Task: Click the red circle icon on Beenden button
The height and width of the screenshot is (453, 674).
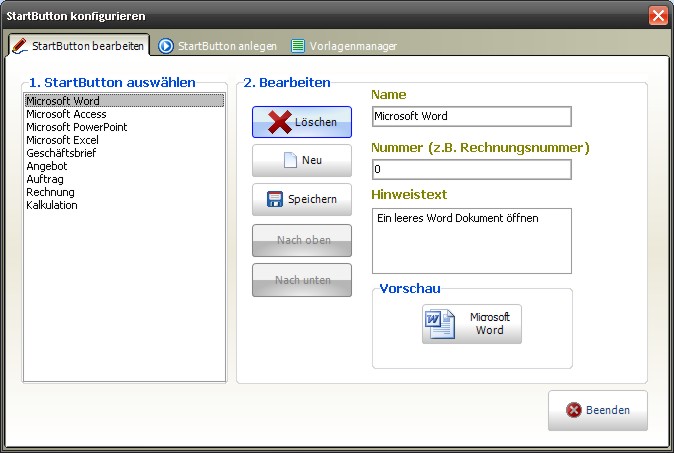Action: click(x=573, y=410)
